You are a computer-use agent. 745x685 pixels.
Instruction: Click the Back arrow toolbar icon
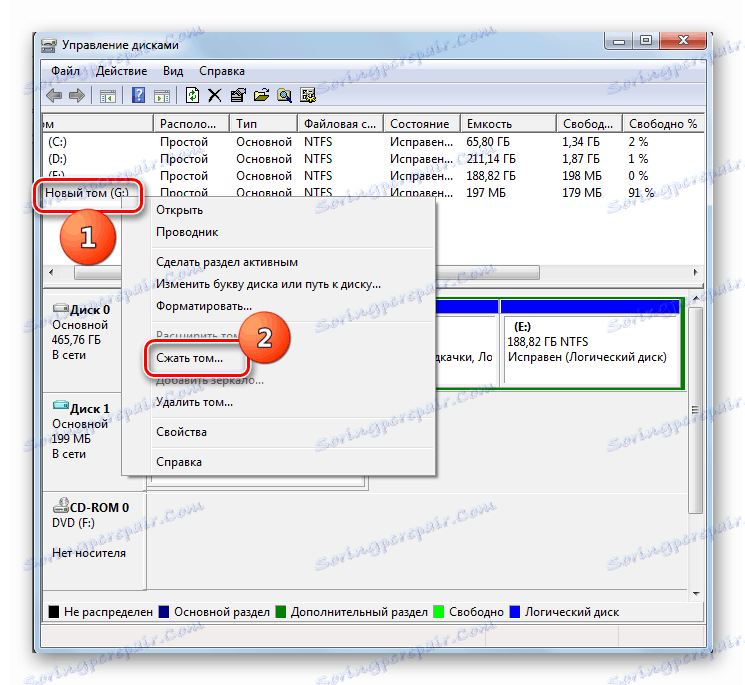point(54,95)
